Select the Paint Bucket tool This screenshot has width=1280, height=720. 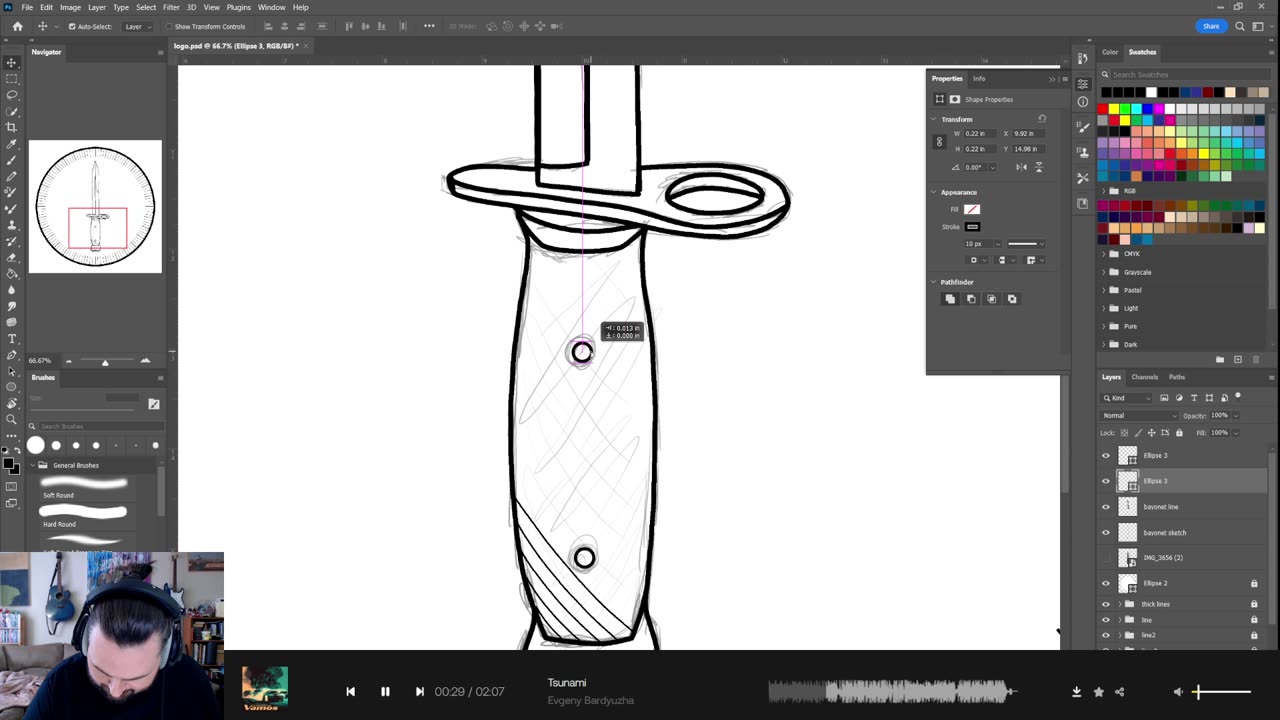12,273
